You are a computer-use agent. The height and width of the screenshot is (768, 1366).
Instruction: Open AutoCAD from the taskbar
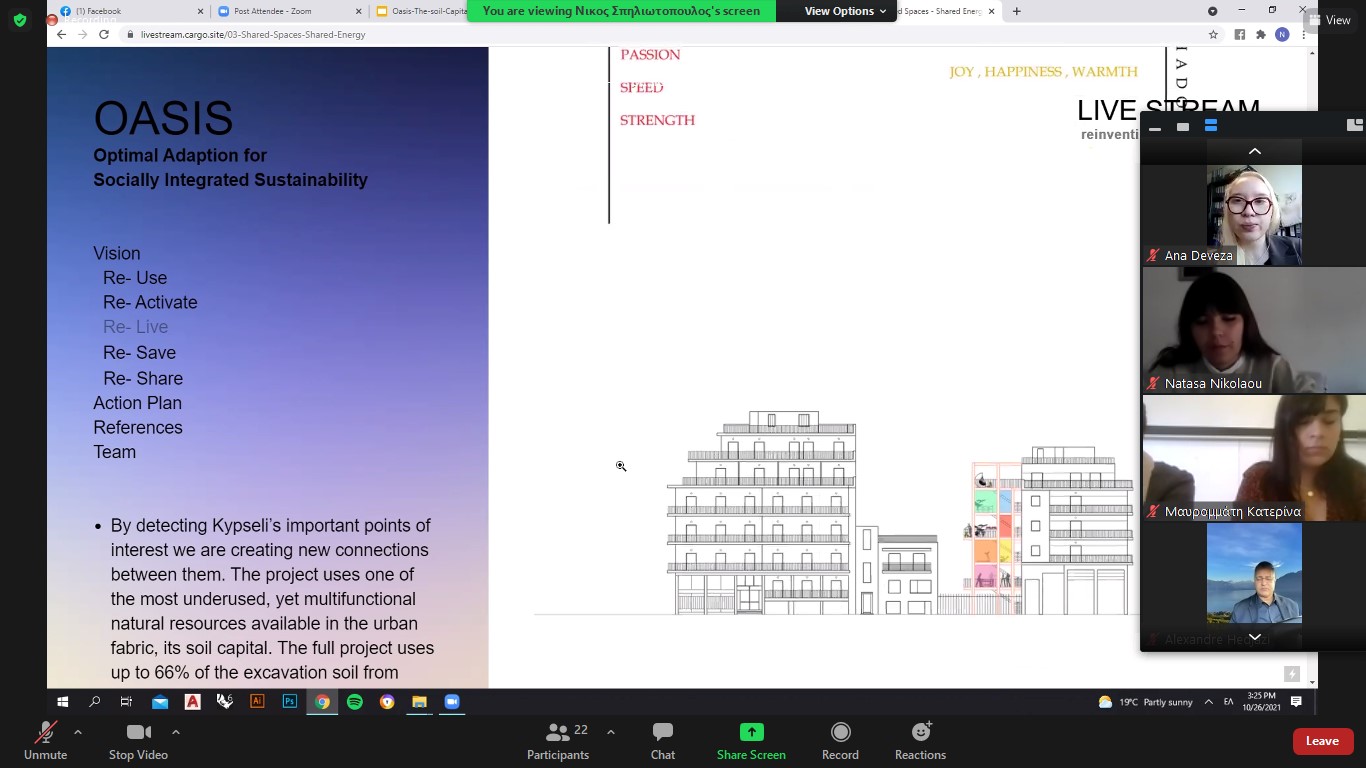[x=192, y=702]
